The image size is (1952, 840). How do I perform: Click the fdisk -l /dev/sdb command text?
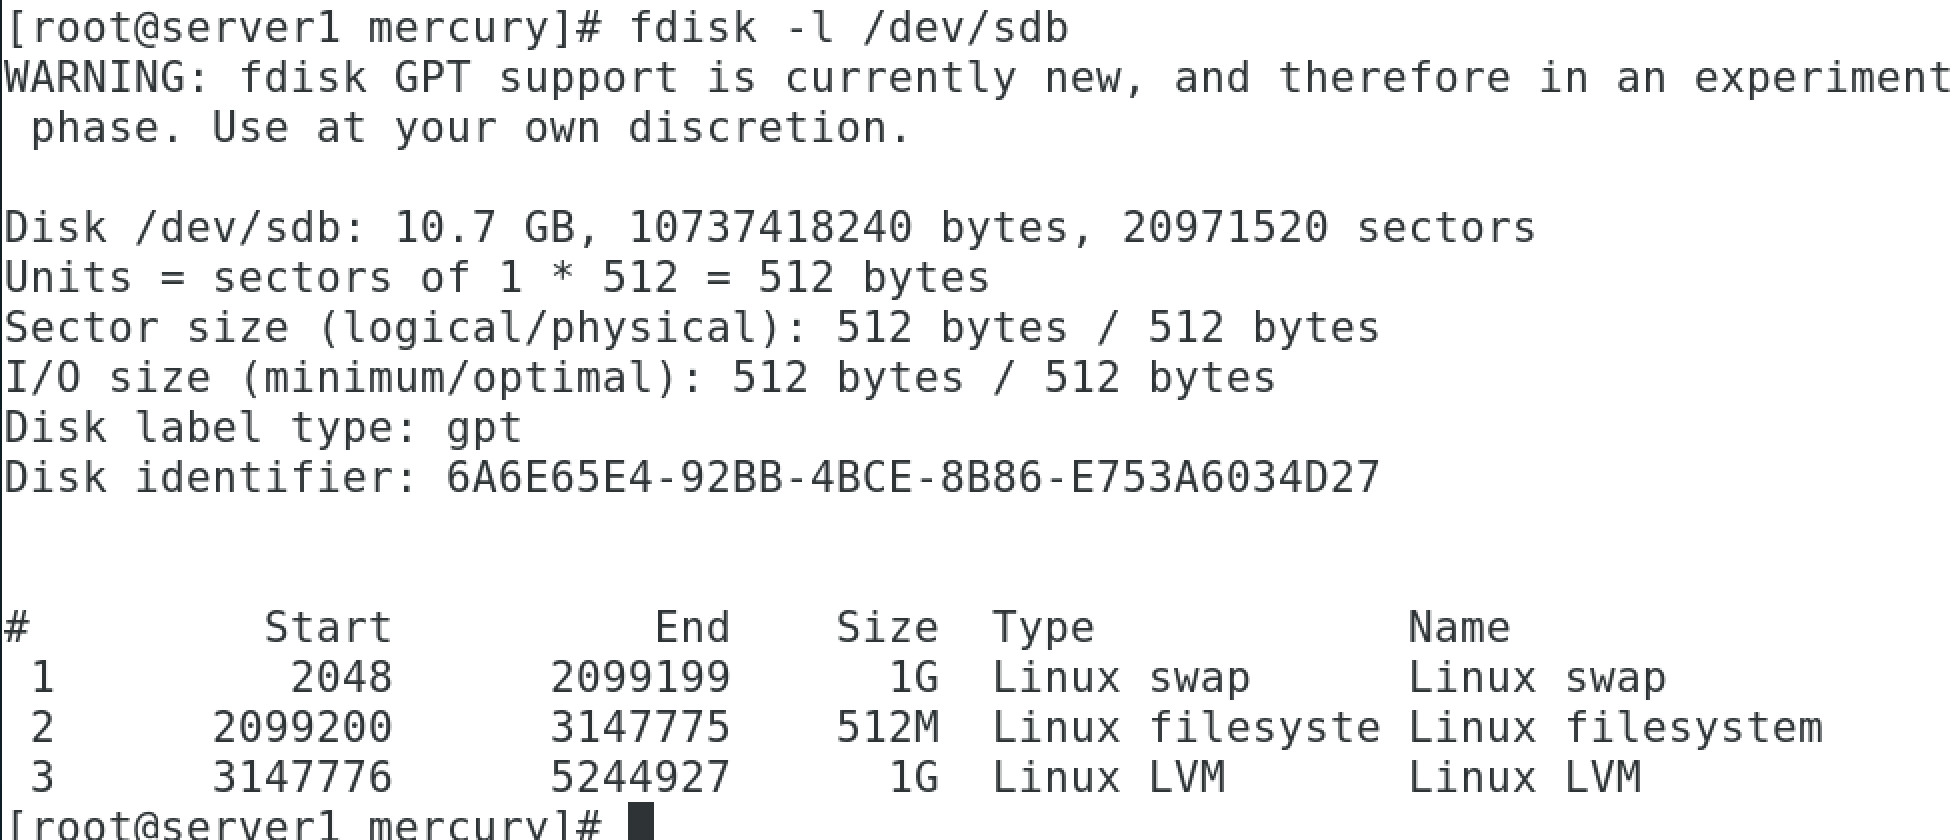(849, 27)
